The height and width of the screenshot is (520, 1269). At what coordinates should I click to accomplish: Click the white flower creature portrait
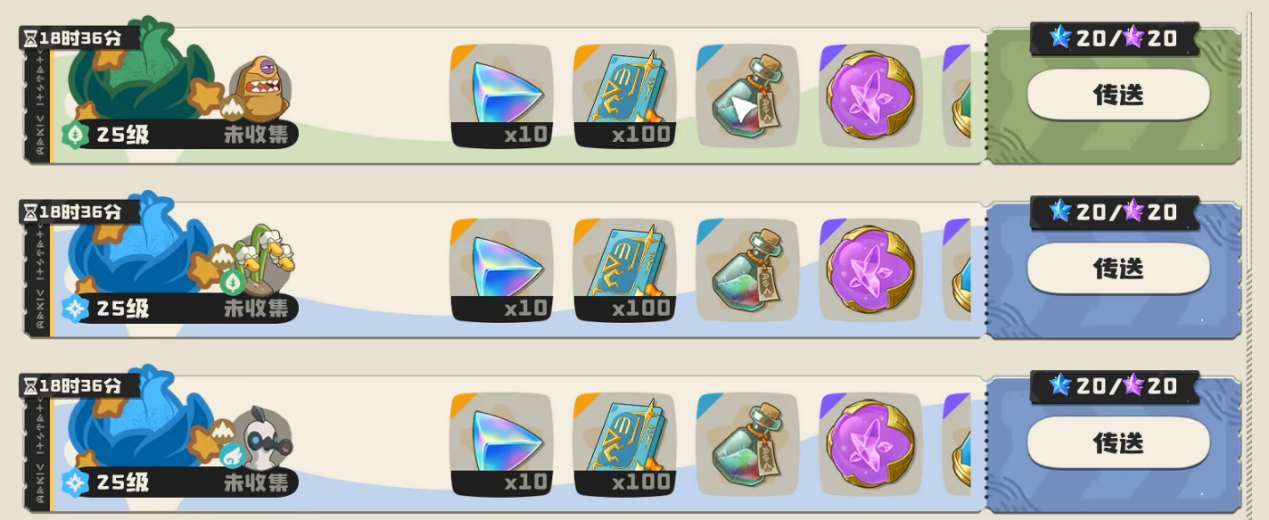click(262, 262)
